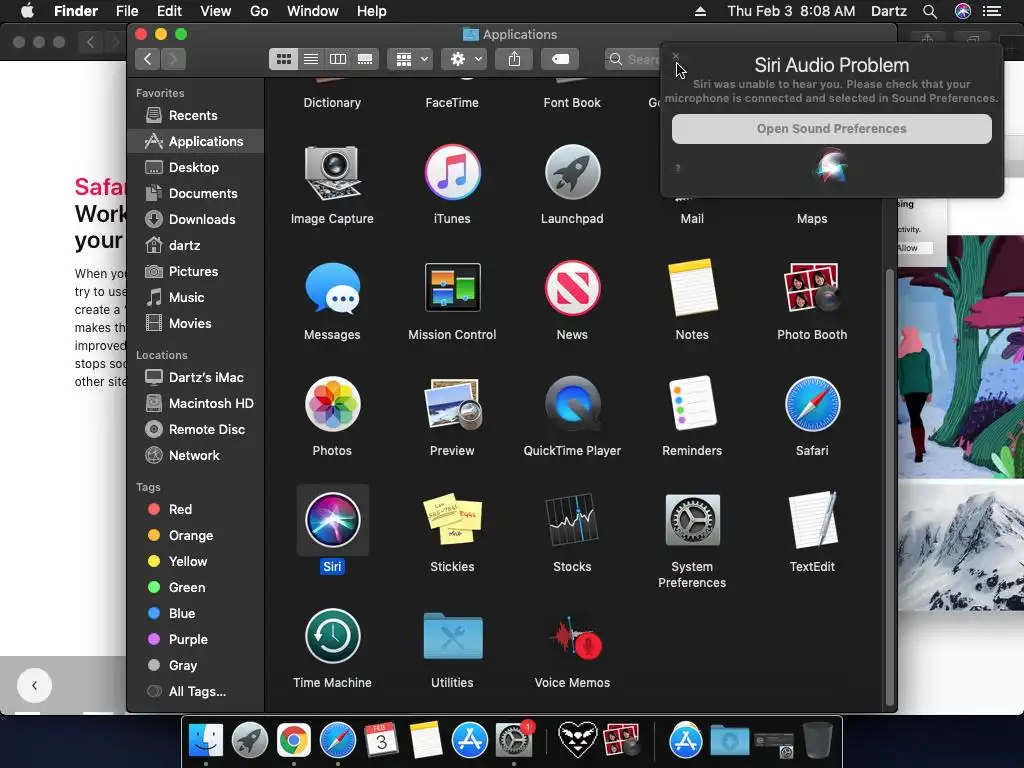Open Spotlight search in menu bar

tap(930, 11)
